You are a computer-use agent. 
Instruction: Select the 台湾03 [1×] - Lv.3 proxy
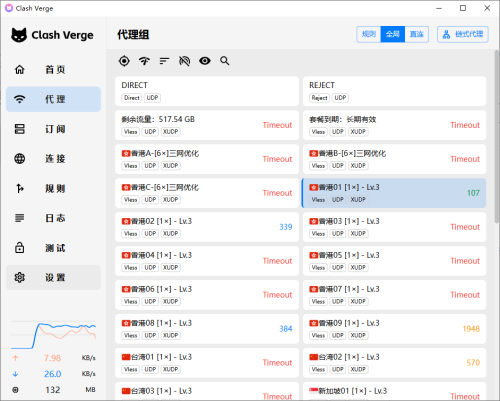[x=207, y=392]
